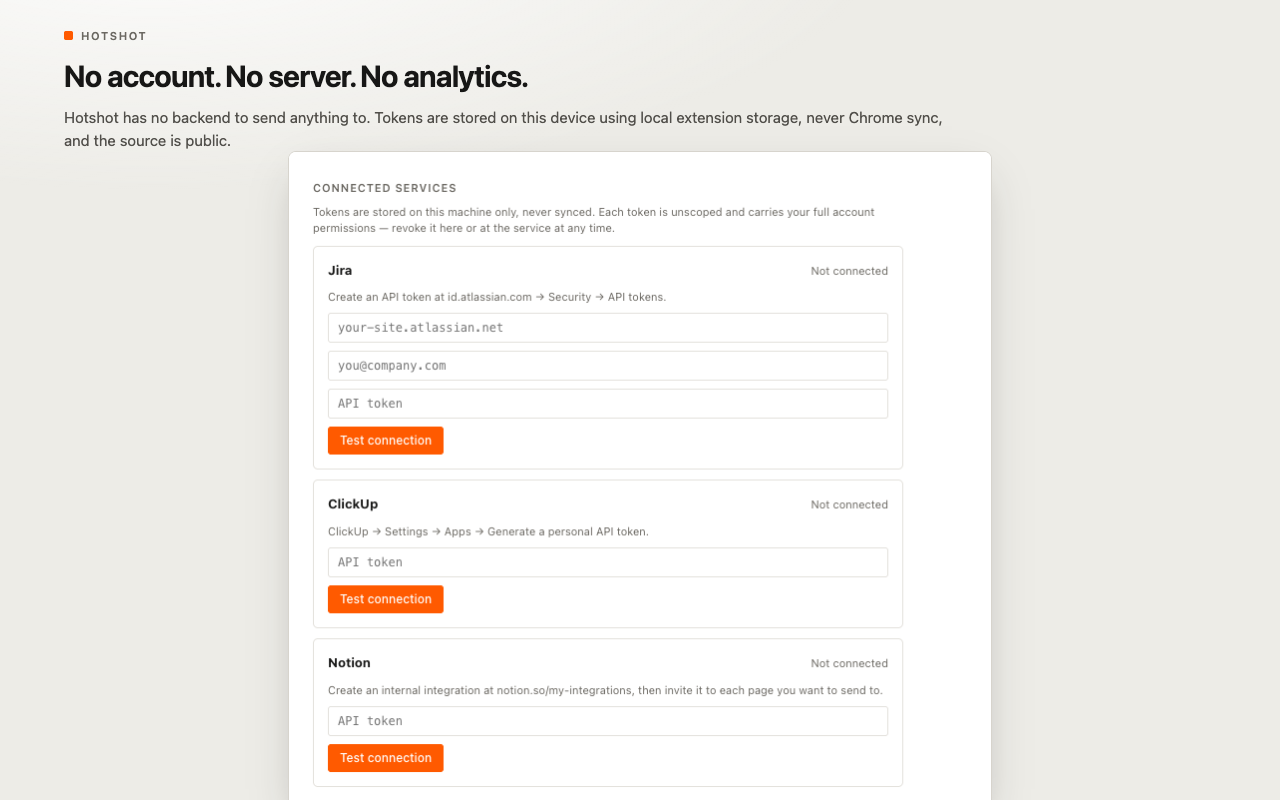Click the "CONNECTED SERVICES" section label
Viewport: 1280px width, 800px height.
coord(385,188)
